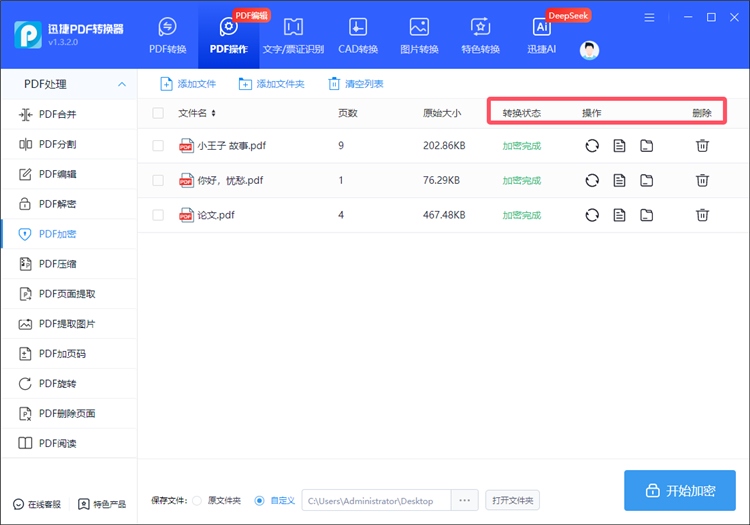Screen dimensions: 750x525
Task: Click the 添加文件夹 button
Action: pos(271,84)
